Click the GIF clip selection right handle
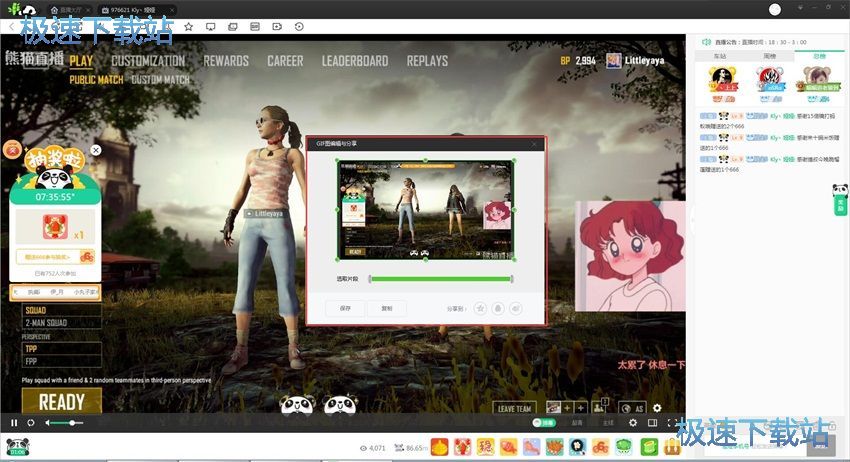 [x=512, y=279]
